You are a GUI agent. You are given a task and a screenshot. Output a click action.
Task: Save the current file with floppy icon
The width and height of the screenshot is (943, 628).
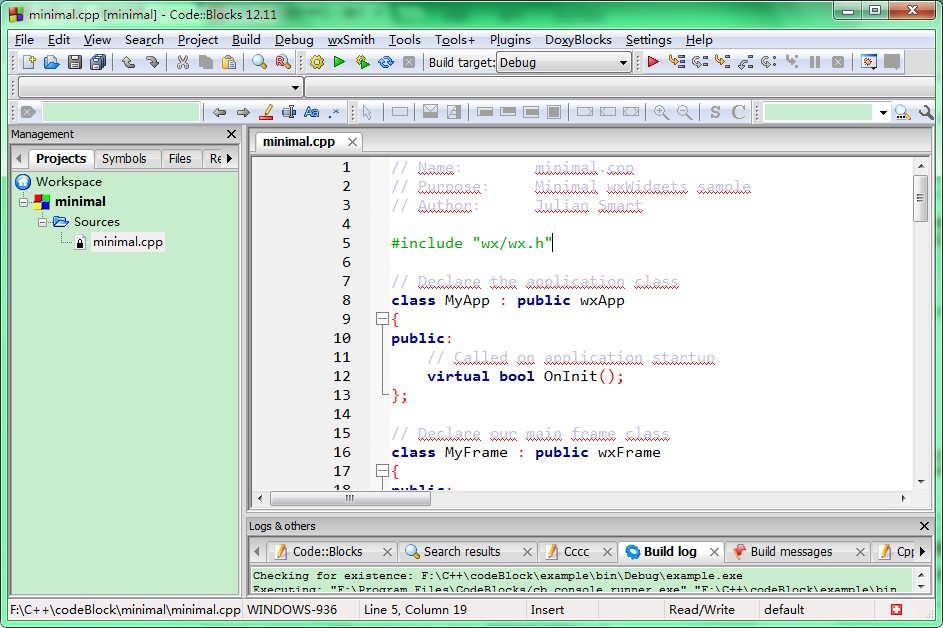(x=75, y=62)
